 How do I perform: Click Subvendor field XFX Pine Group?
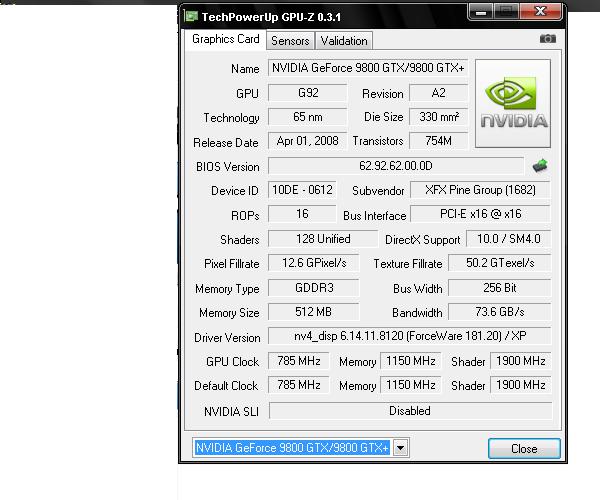(x=480, y=190)
